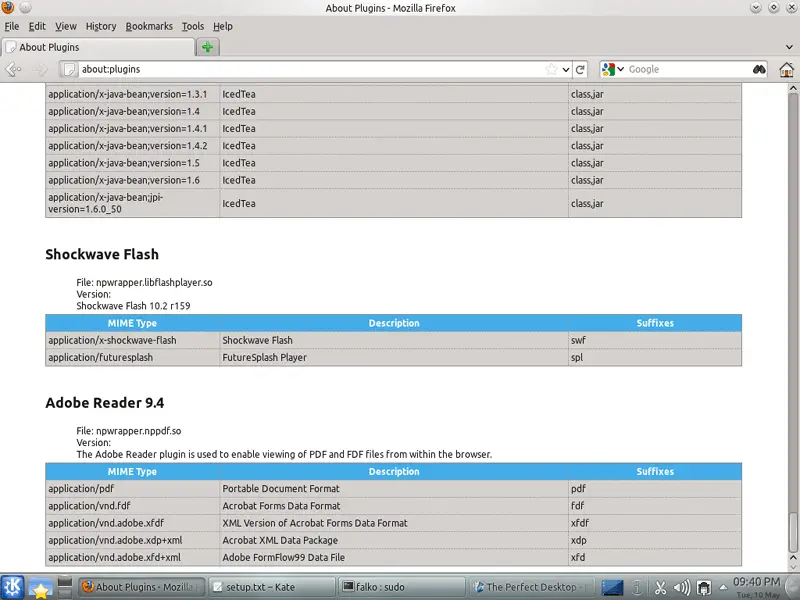
Task: Open the Help menu
Action: point(223,26)
